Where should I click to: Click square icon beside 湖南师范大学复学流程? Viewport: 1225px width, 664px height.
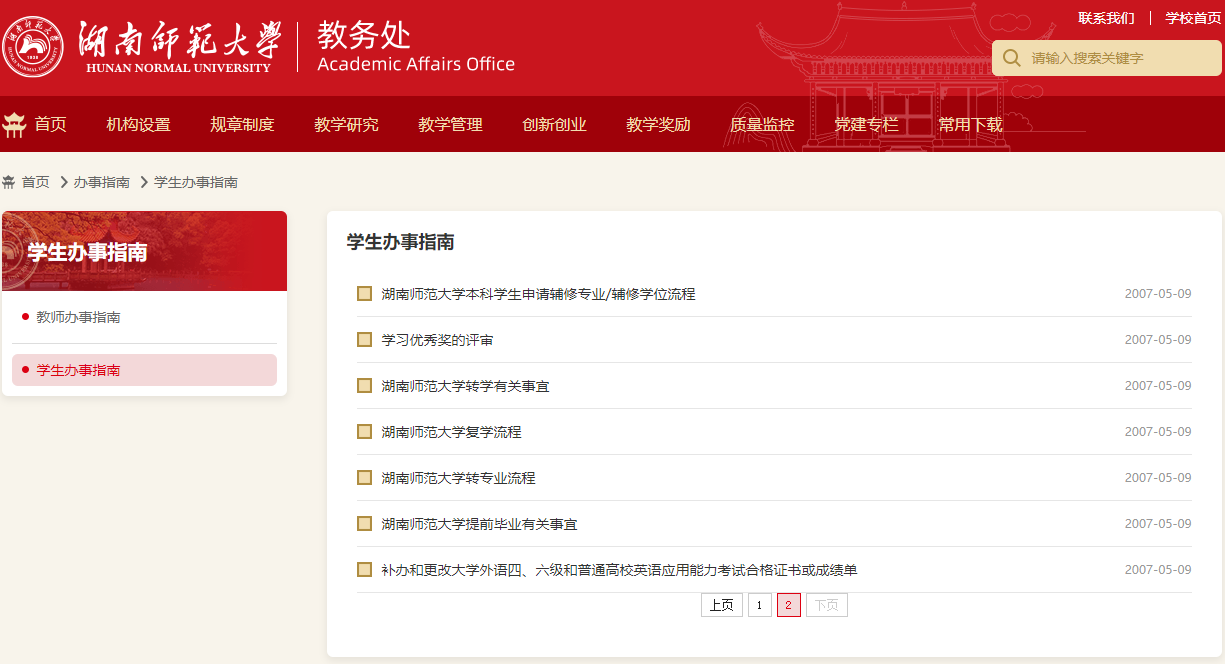pyautogui.click(x=364, y=432)
